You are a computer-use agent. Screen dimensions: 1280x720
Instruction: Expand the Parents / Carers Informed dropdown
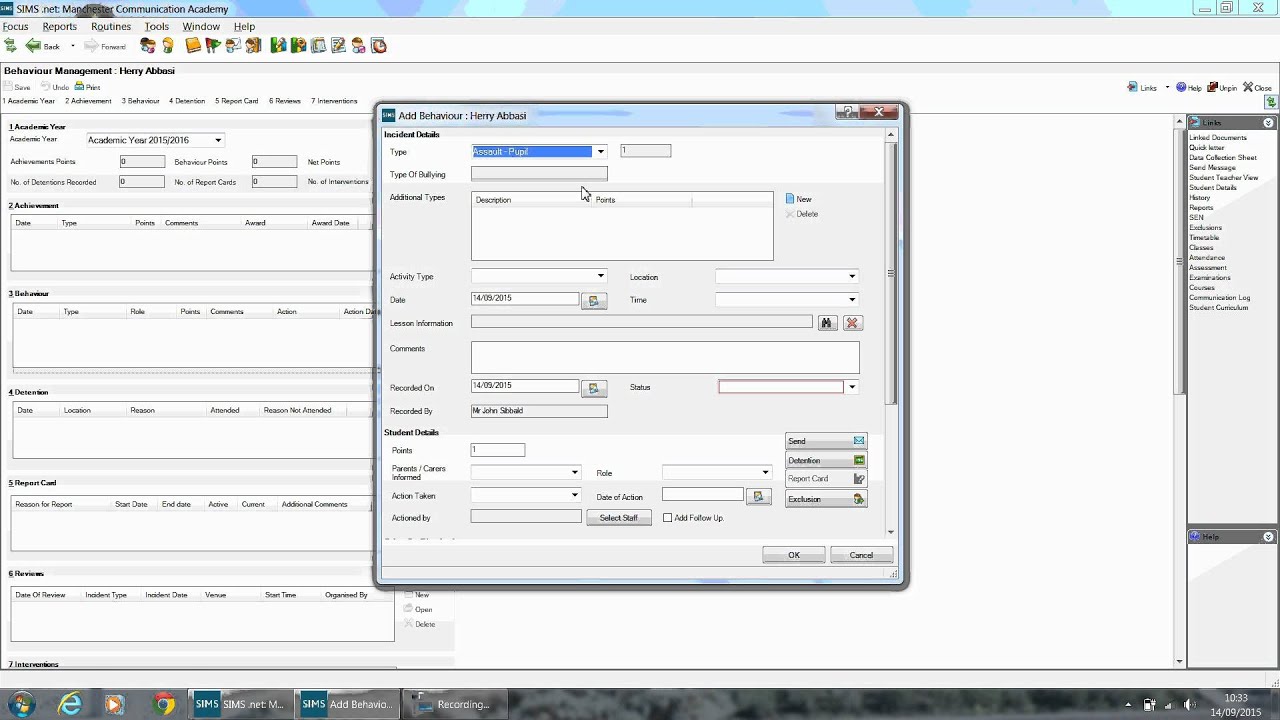click(574, 472)
